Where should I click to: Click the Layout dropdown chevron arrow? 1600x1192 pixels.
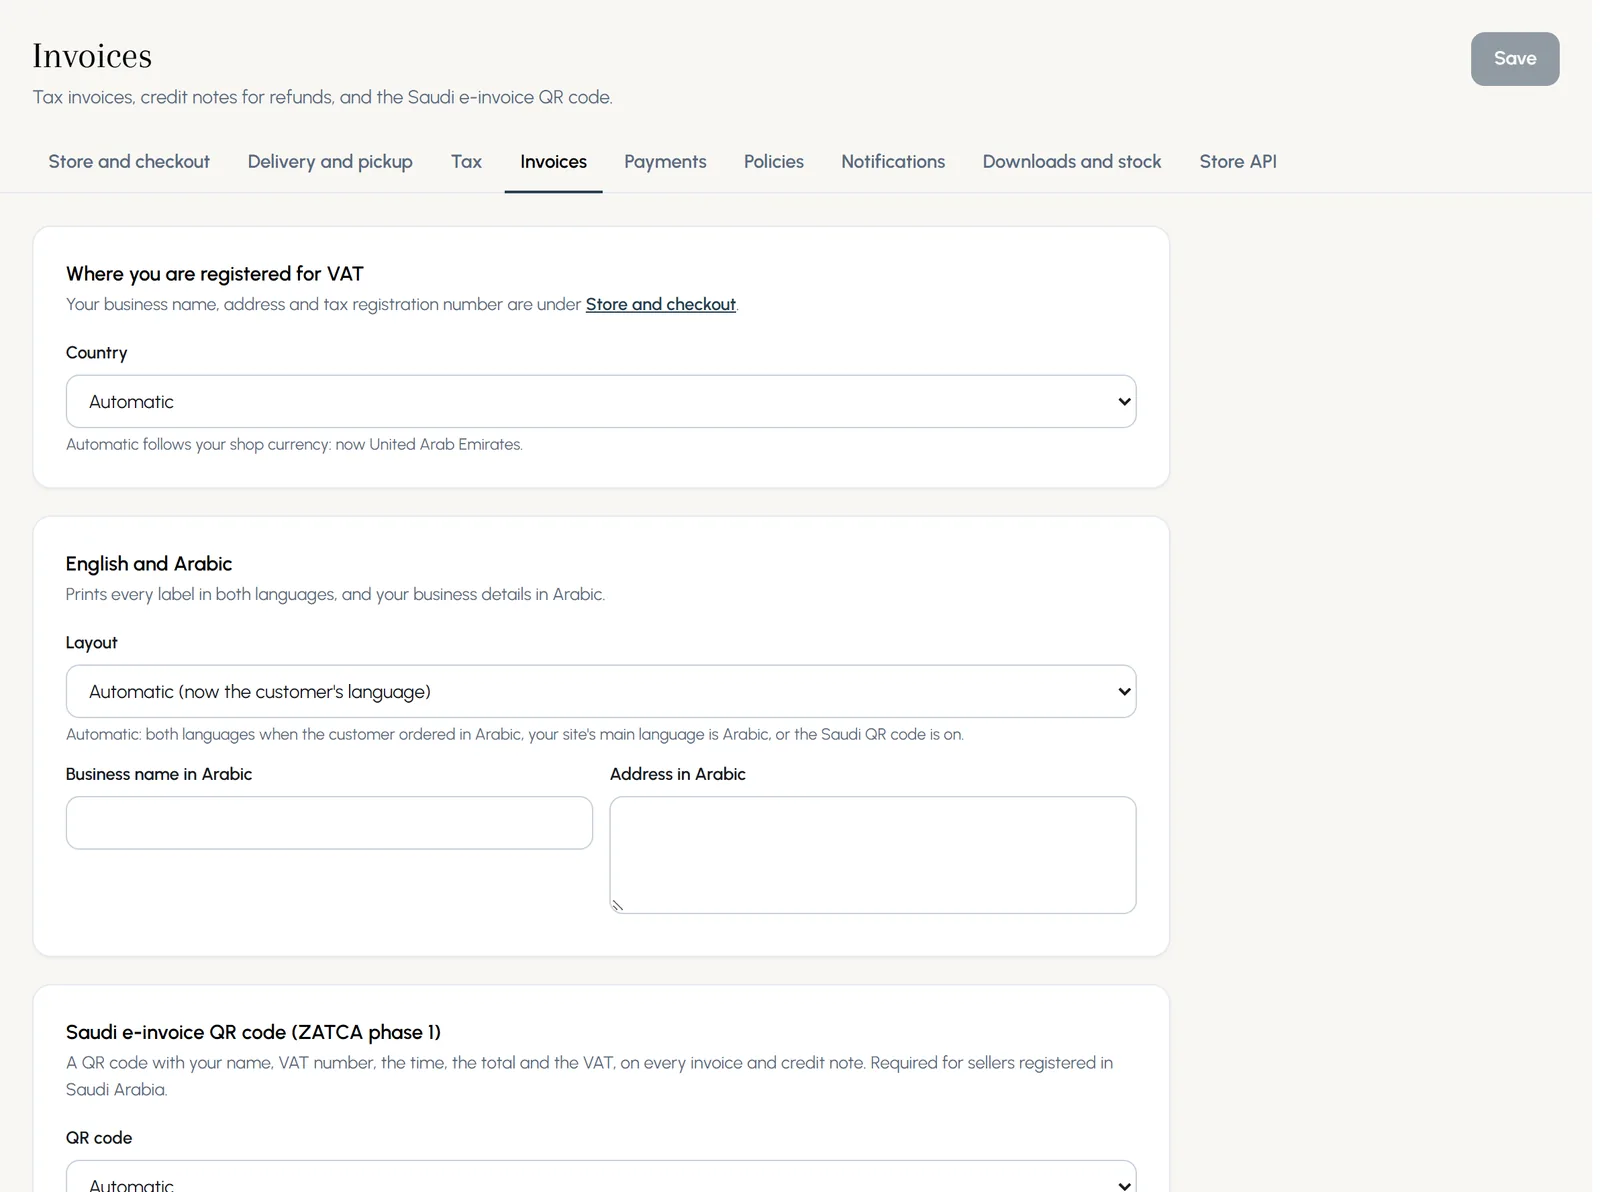click(x=1124, y=692)
